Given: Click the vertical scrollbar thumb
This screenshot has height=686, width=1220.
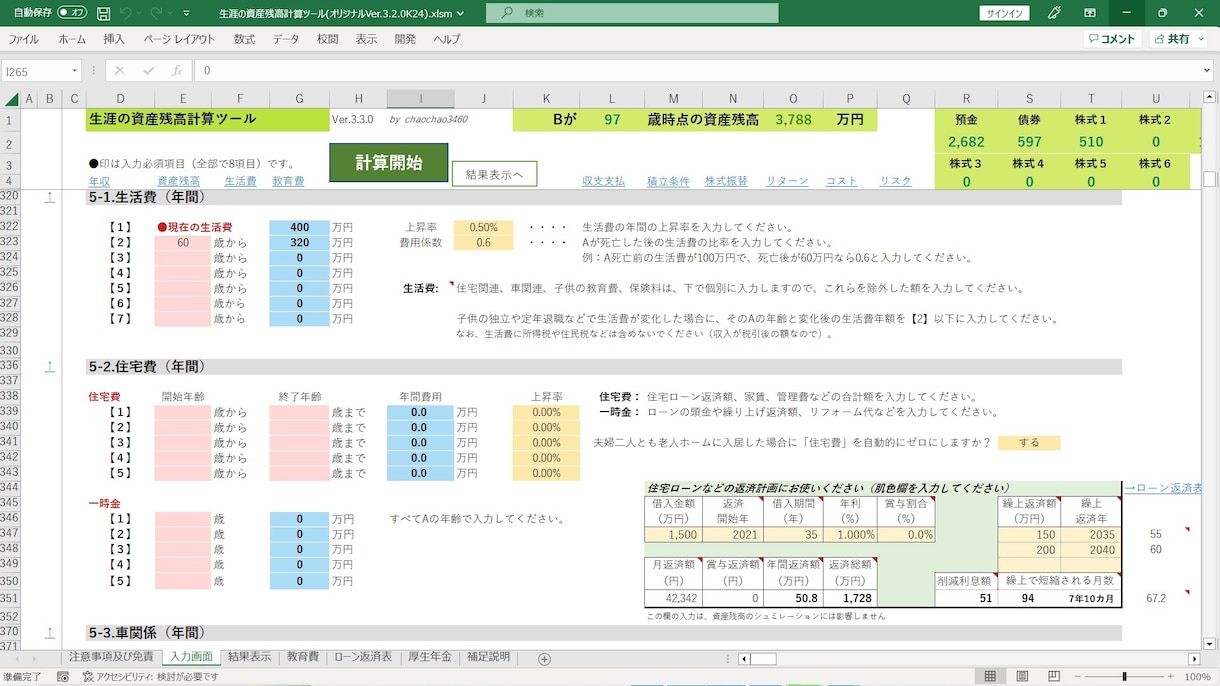Looking at the screenshot, I should click(1209, 180).
